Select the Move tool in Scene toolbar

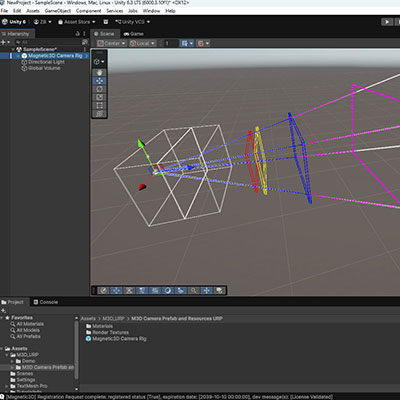coord(99,81)
